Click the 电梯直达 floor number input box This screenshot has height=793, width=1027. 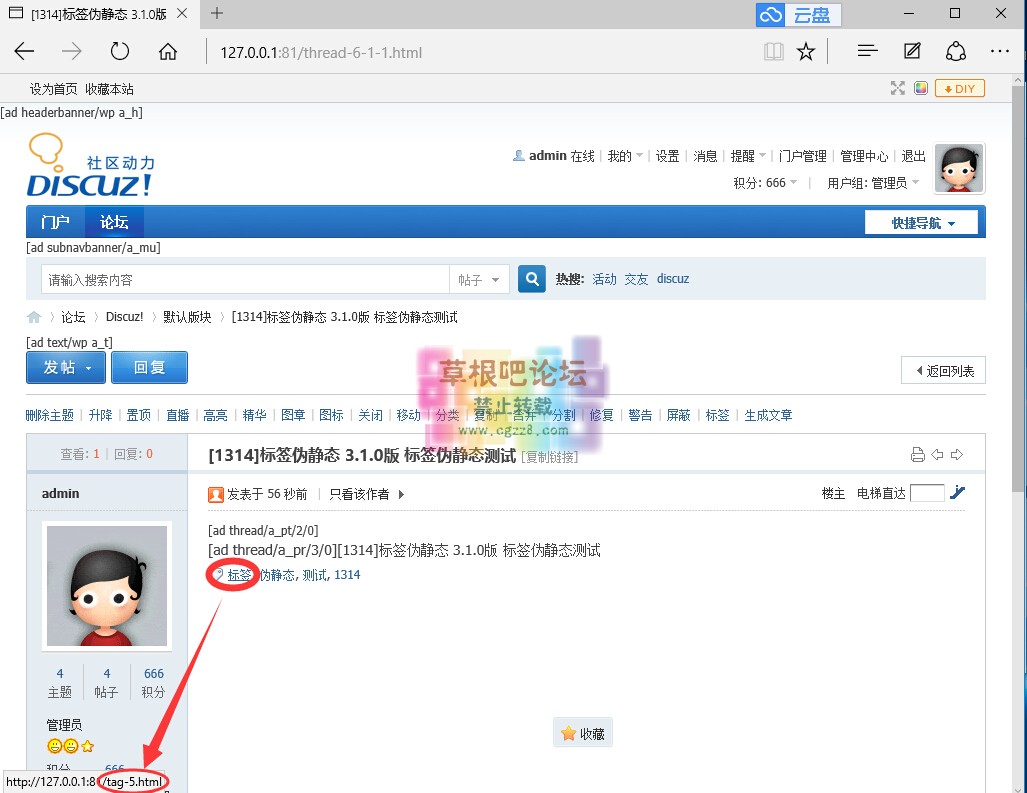coord(927,493)
